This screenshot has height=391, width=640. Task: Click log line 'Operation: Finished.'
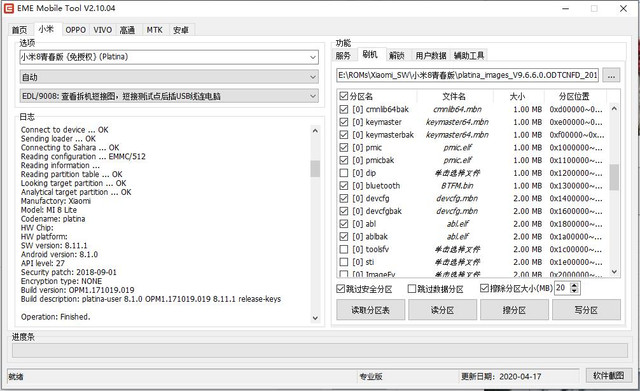tap(56, 317)
